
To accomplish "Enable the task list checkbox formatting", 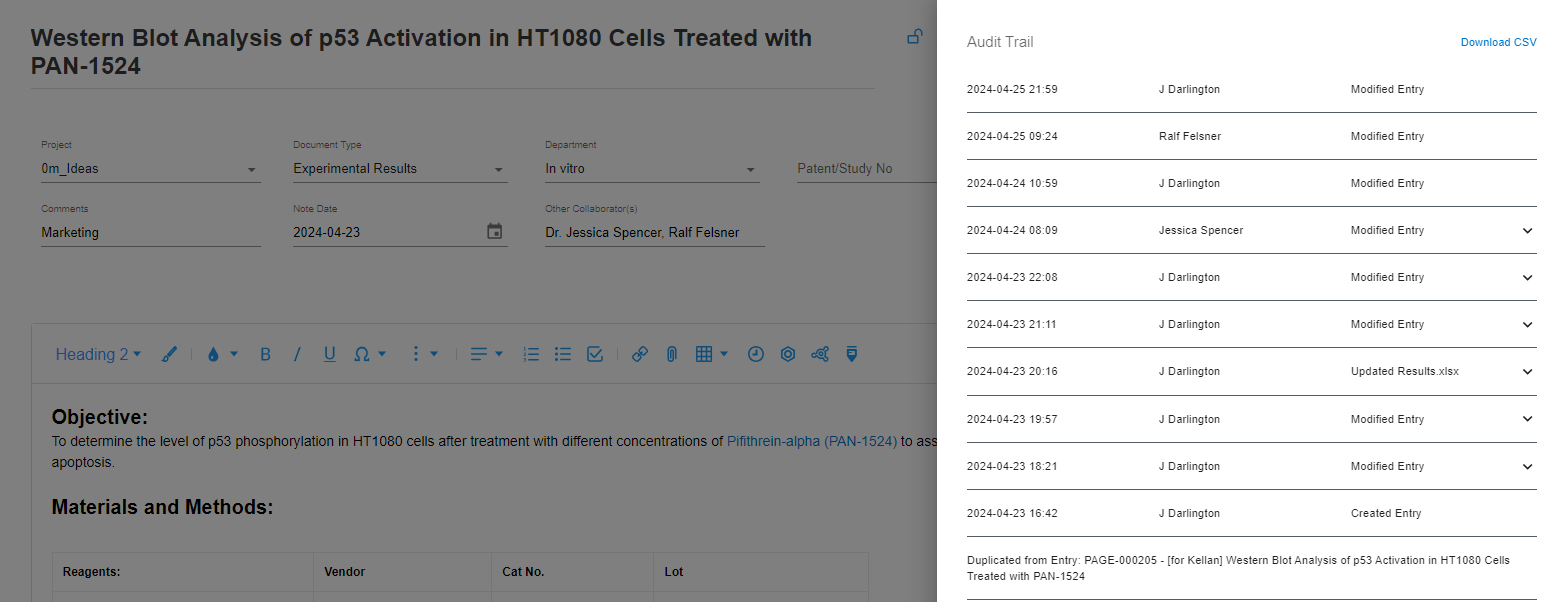I will point(594,353).
